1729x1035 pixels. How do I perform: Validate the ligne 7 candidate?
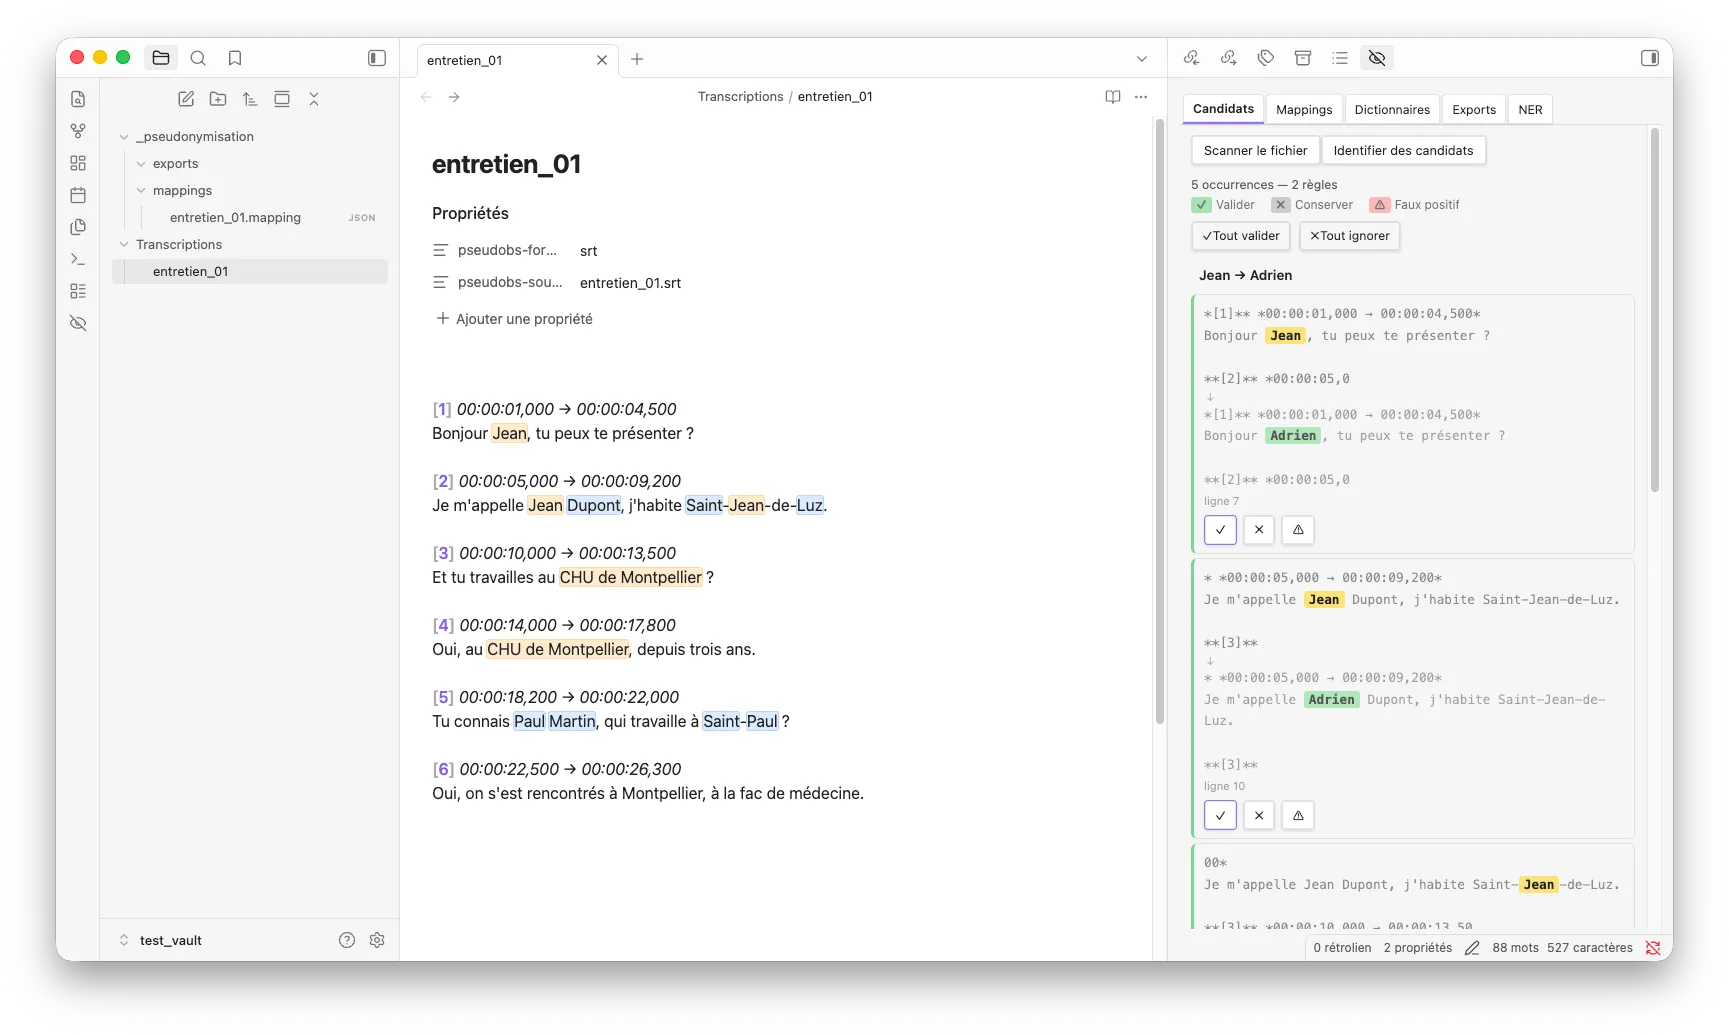point(1220,530)
